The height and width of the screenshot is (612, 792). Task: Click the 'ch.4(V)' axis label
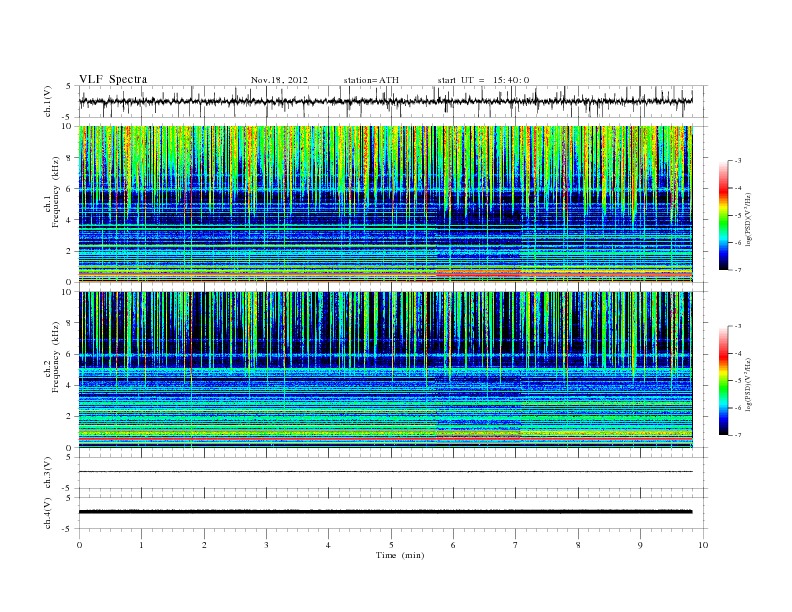click(48, 513)
